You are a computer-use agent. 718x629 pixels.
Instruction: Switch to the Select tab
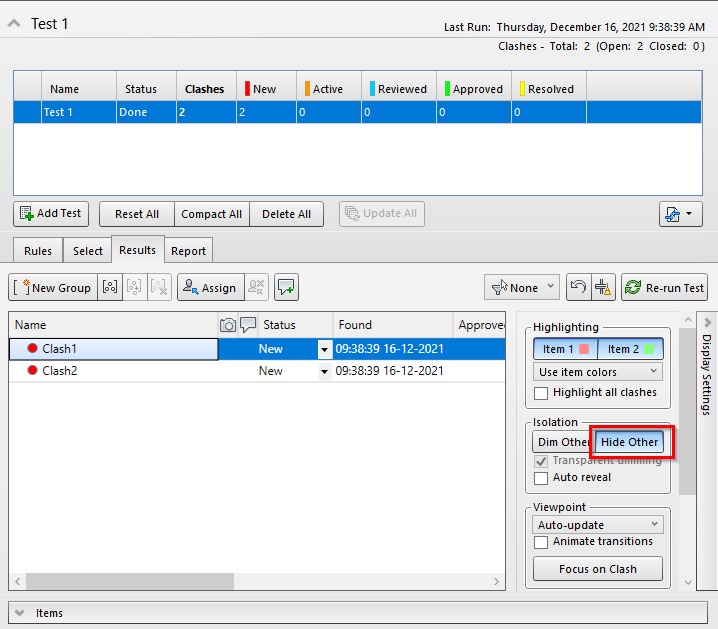[87, 251]
